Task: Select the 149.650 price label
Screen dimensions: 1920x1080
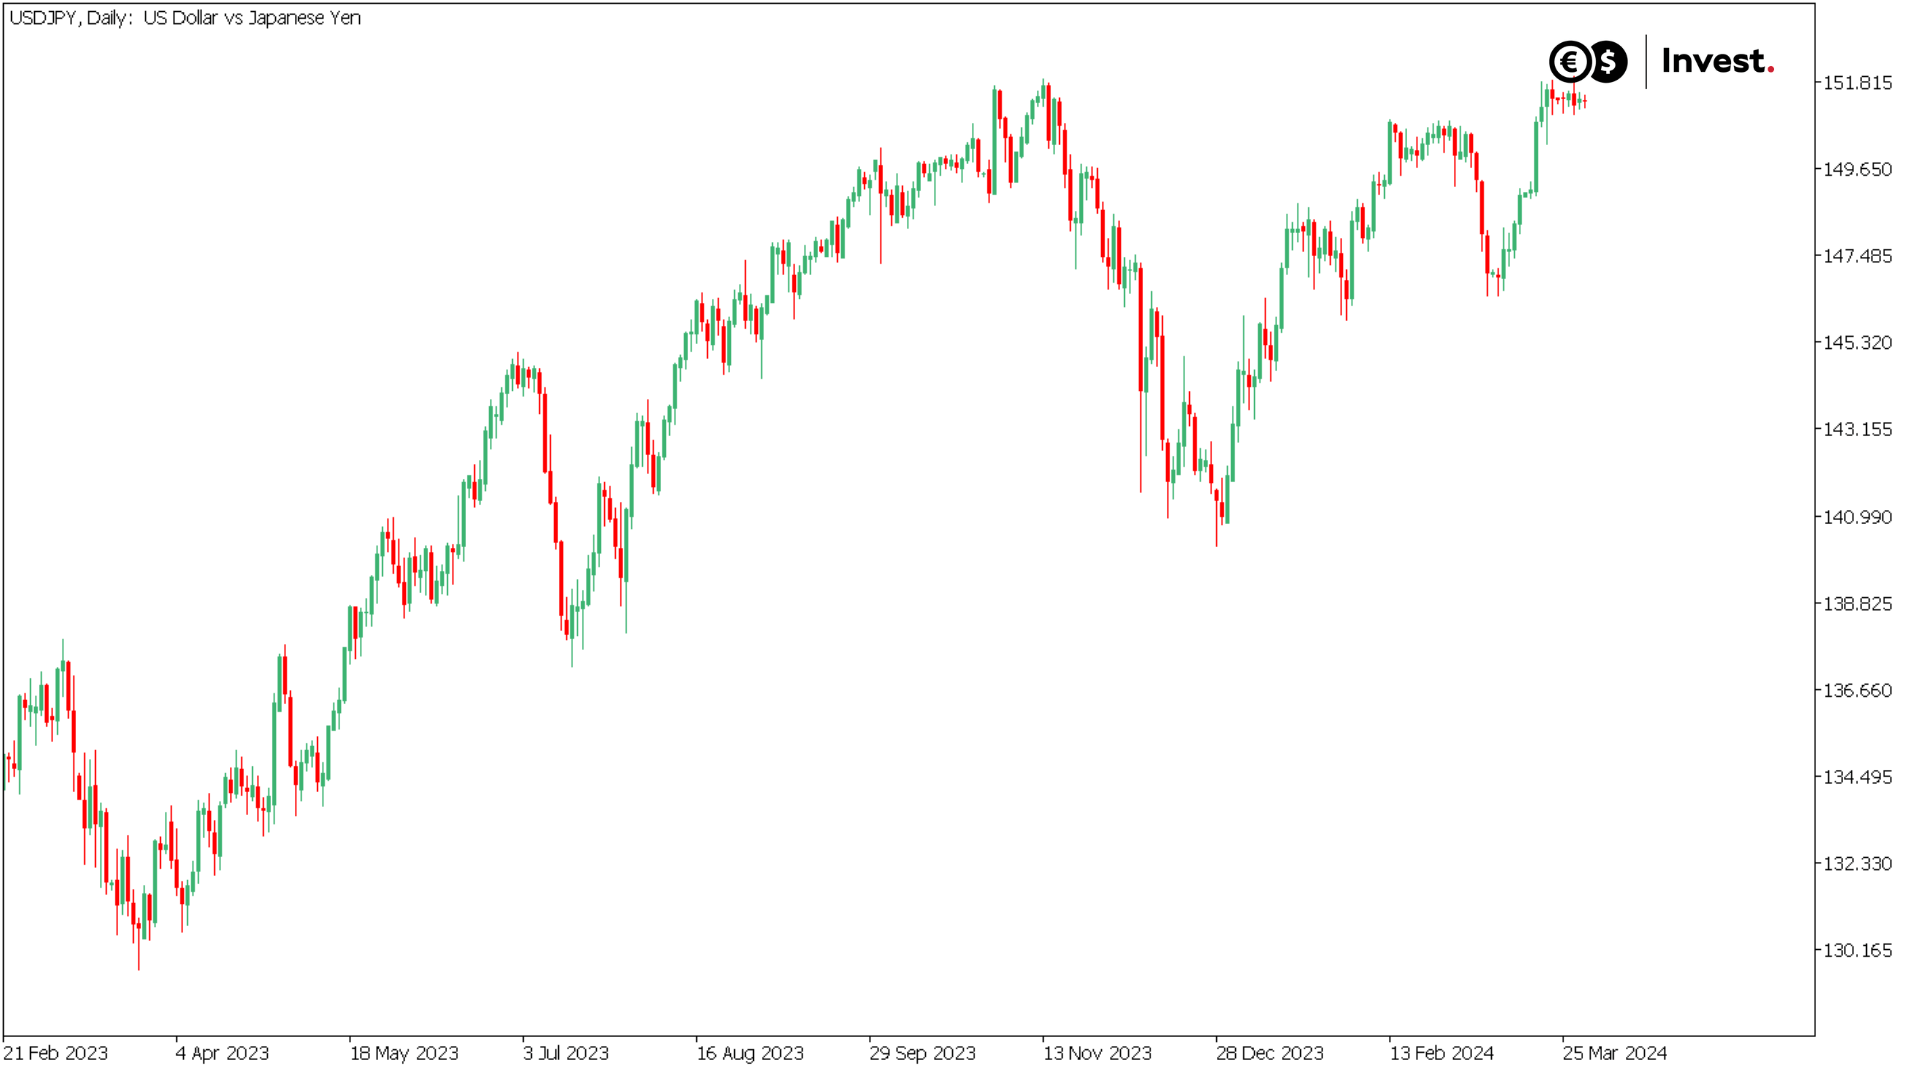Action: click(1857, 169)
